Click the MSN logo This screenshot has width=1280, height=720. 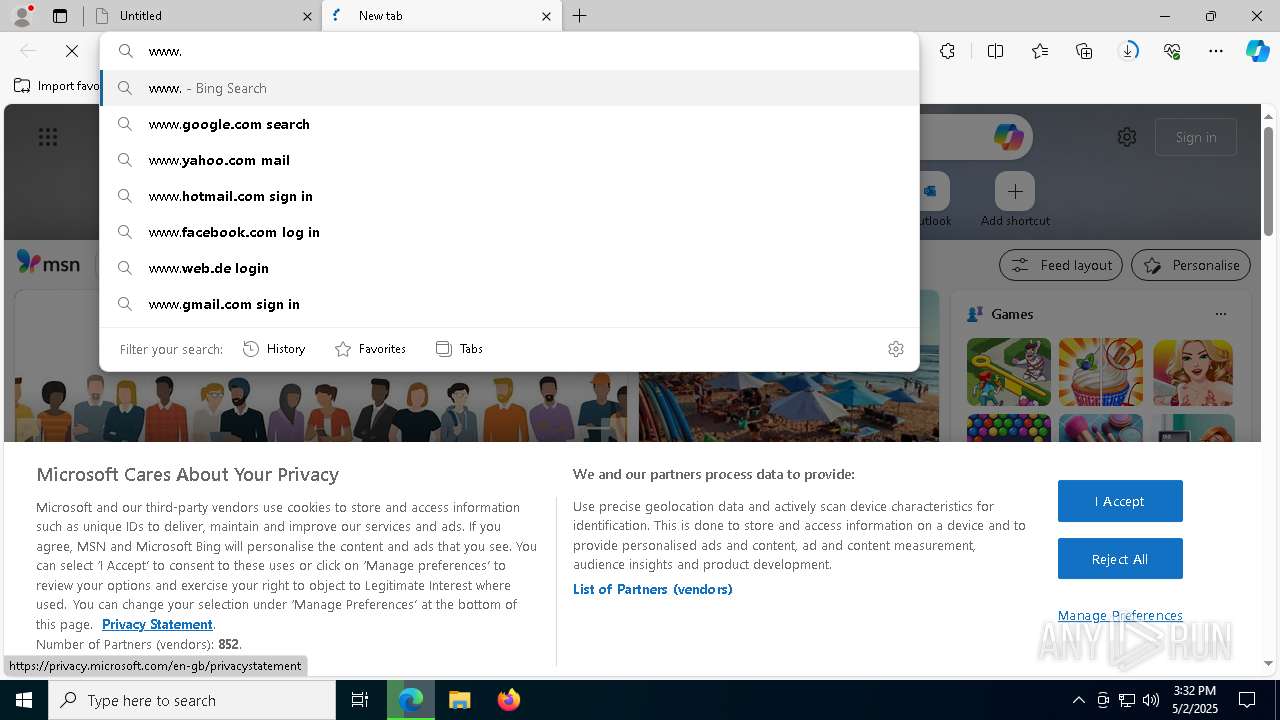click(48, 263)
